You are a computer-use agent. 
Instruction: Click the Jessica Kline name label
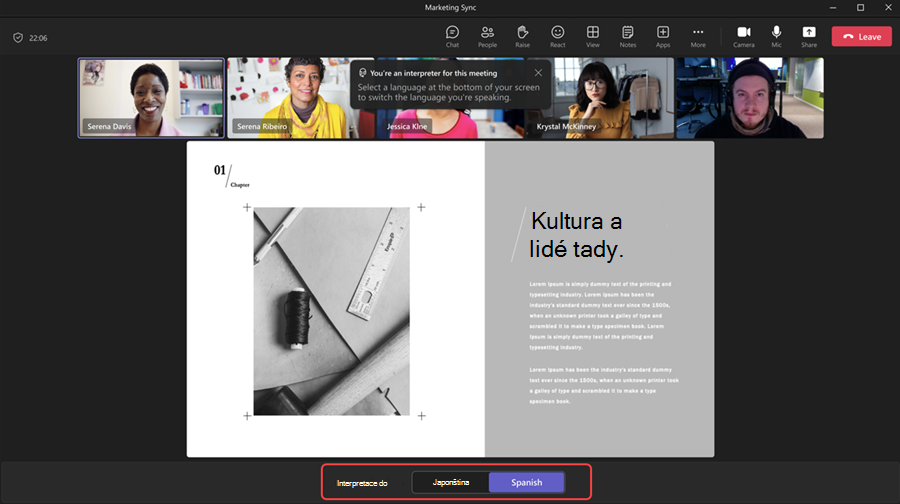(x=407, y=126)
